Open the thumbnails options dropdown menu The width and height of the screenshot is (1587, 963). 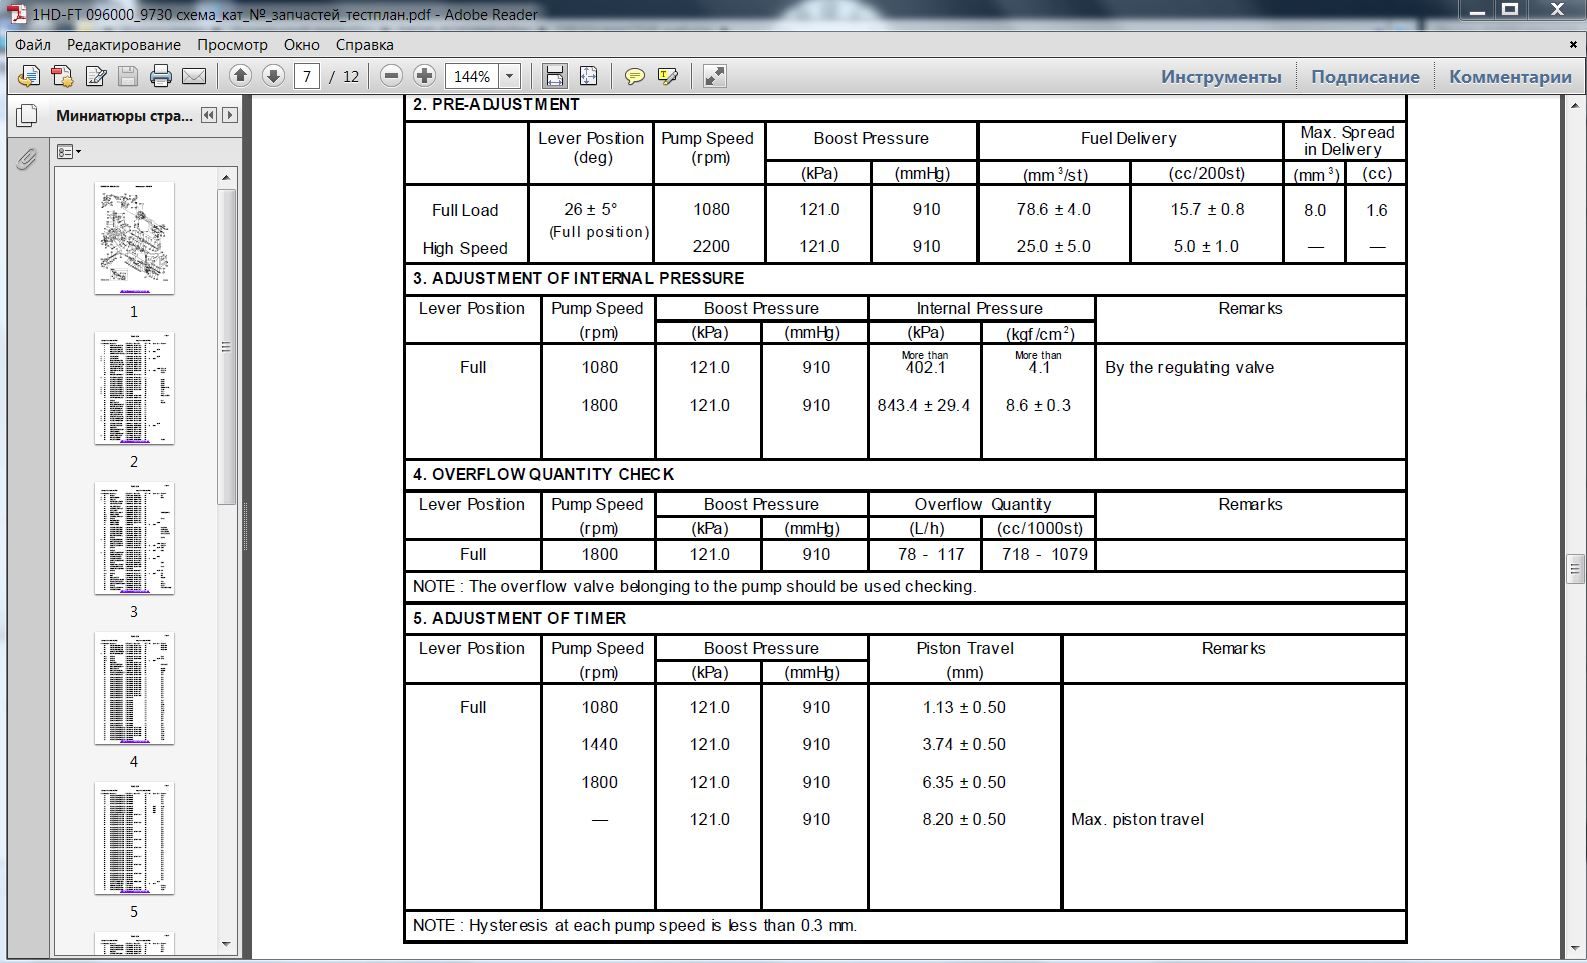[x=69, y=152]
